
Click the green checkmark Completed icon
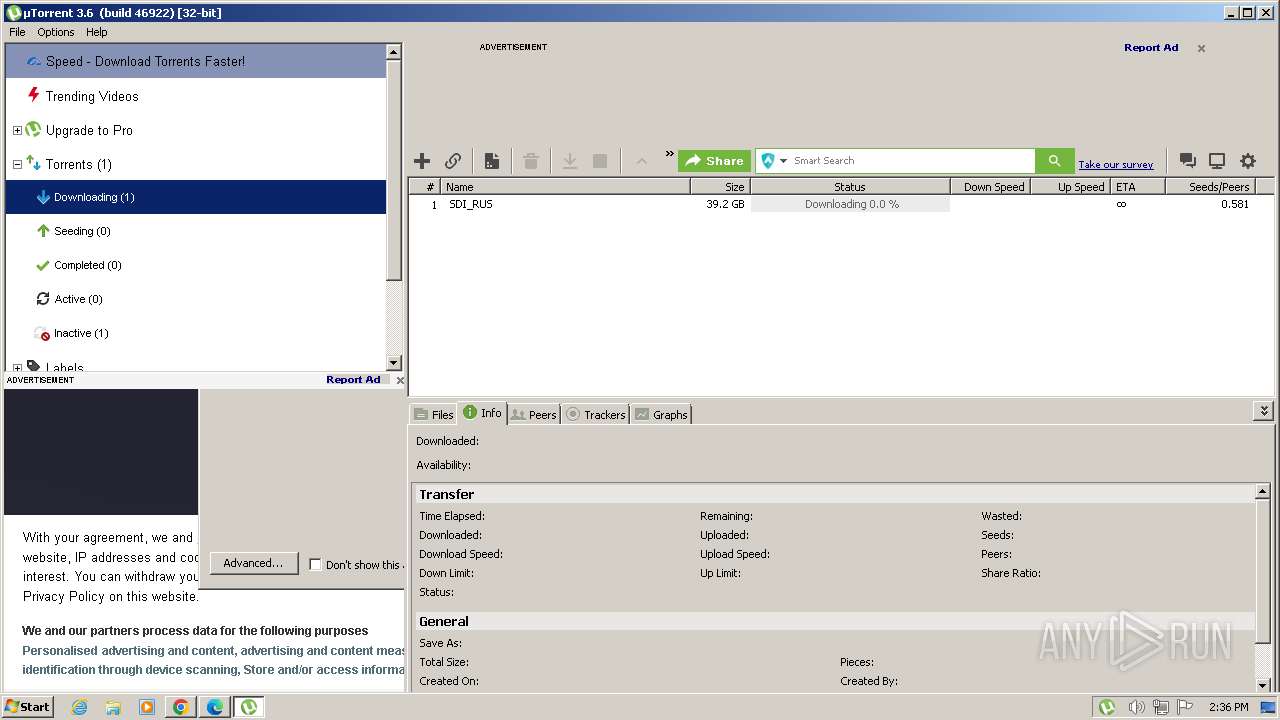coord(43,265)
